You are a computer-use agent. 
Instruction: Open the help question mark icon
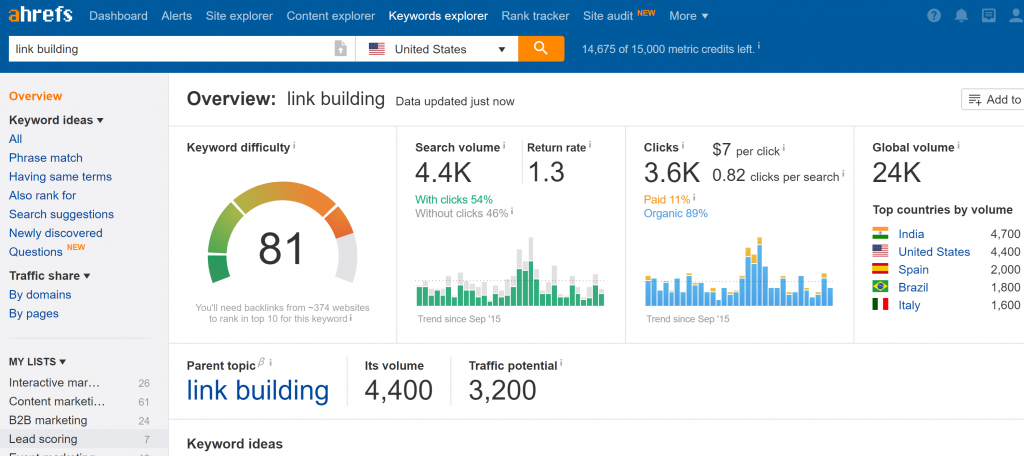(934, 16)
